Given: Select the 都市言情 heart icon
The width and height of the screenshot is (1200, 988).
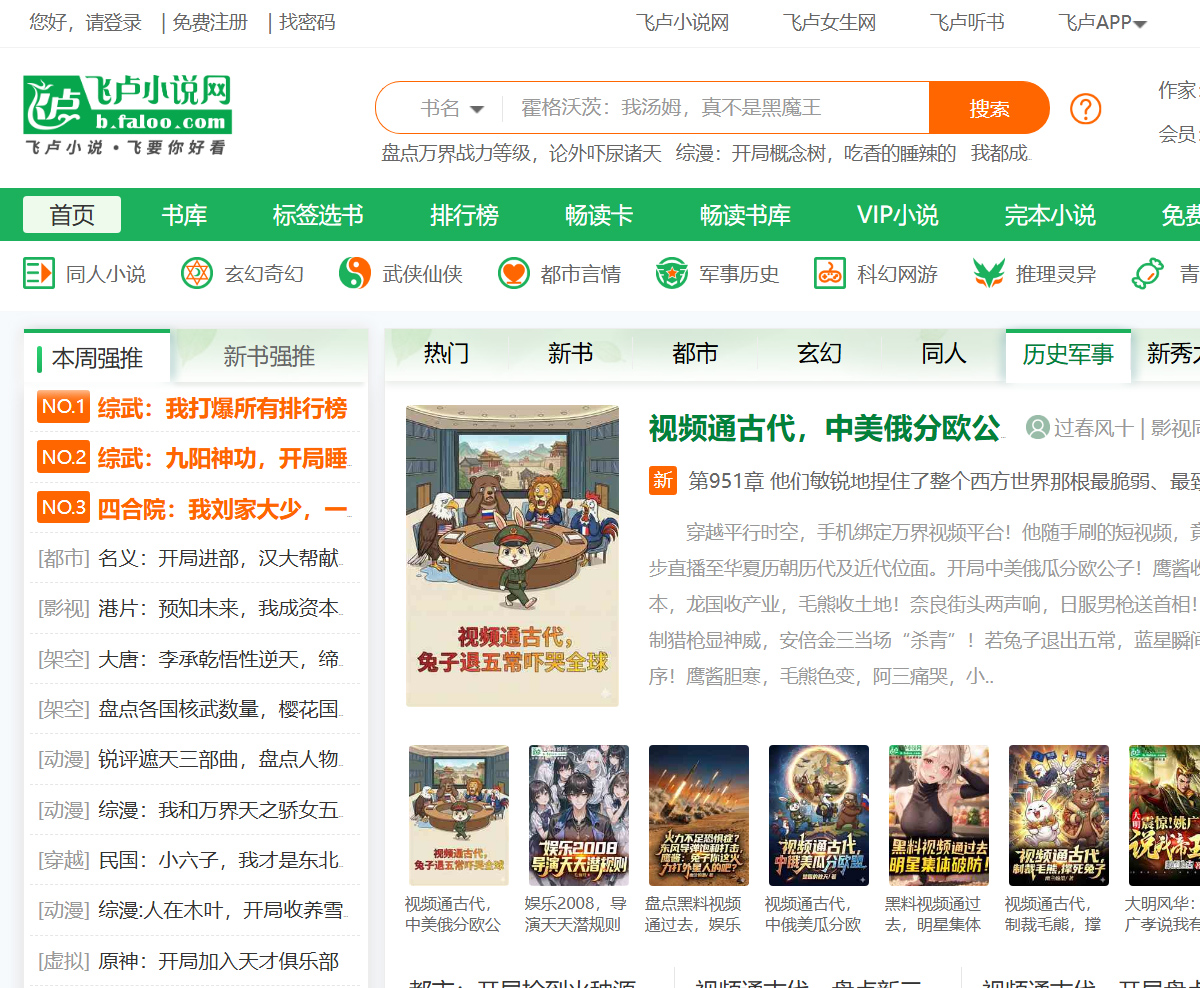Looking at the screenshot, I should pyautogui.click(x=513, y=272).
